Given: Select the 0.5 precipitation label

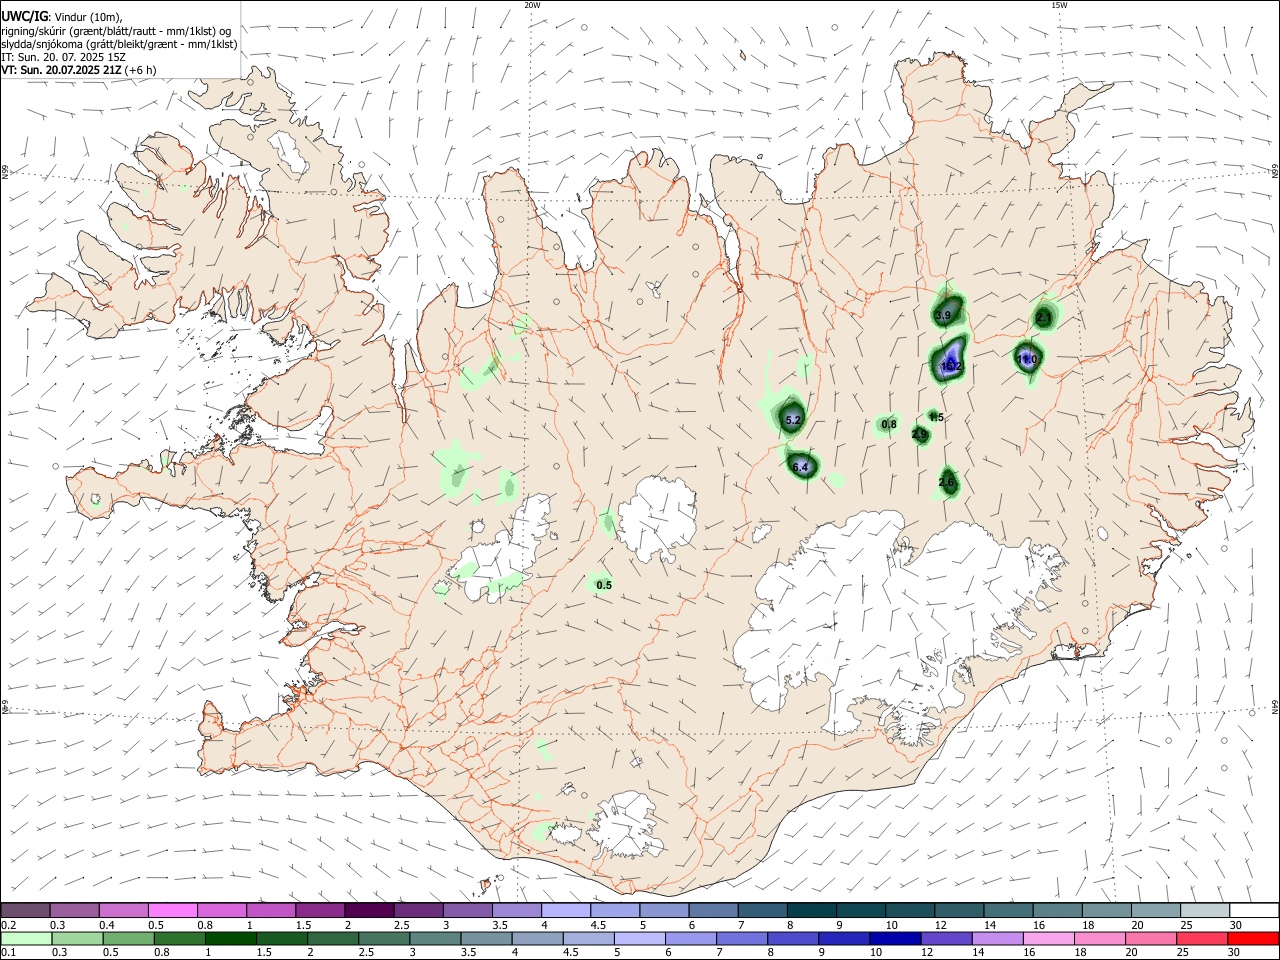Looking at the screenshot, I should pos(604,585).
